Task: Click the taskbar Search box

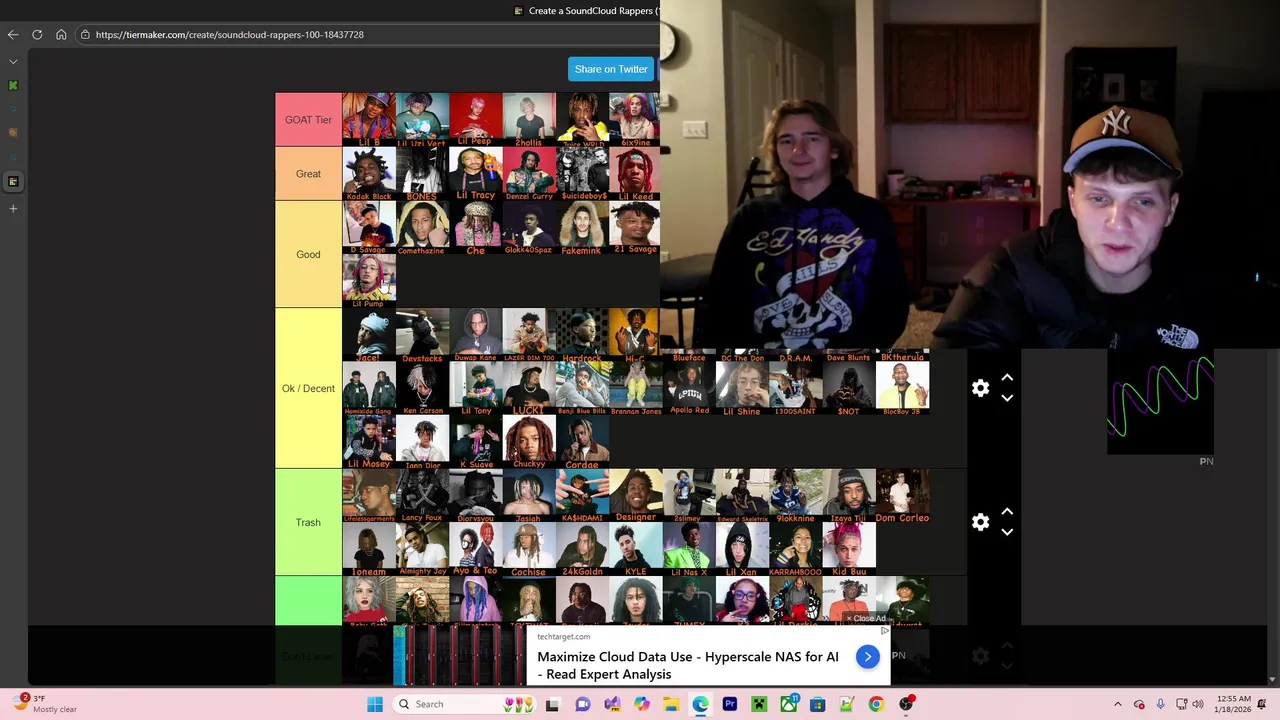Action: pos(466,704)
